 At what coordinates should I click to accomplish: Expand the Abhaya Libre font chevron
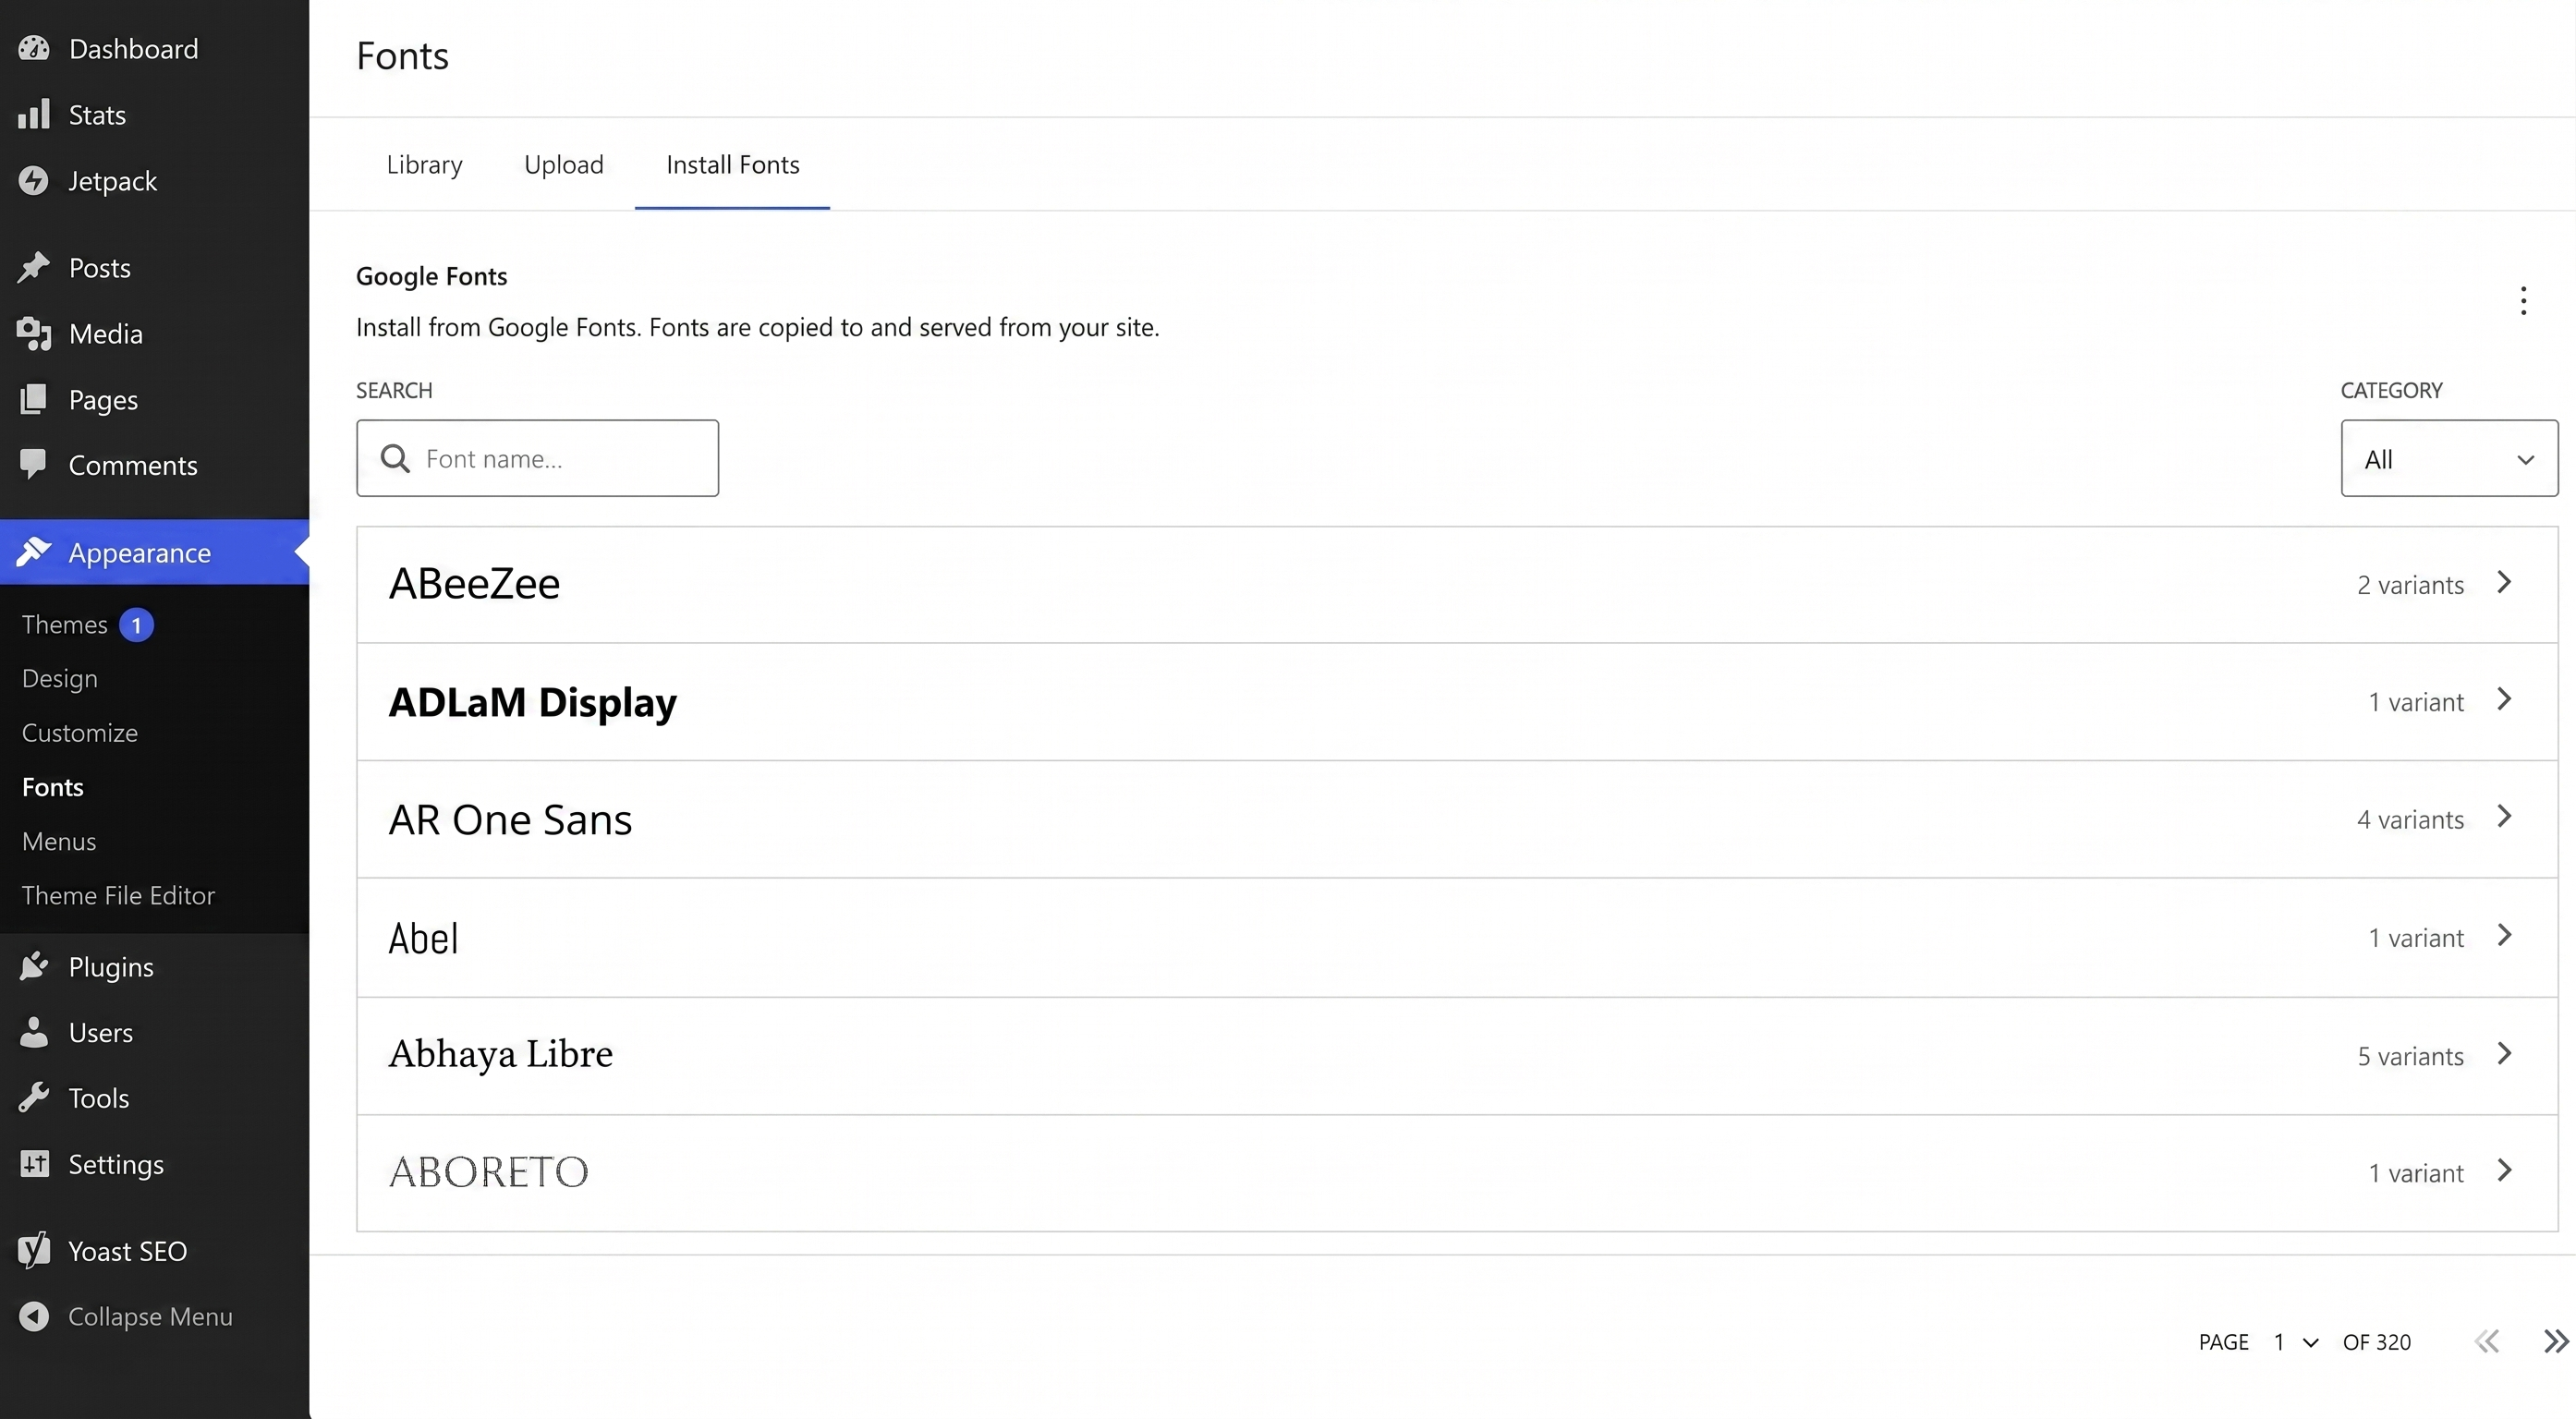2504,1053
